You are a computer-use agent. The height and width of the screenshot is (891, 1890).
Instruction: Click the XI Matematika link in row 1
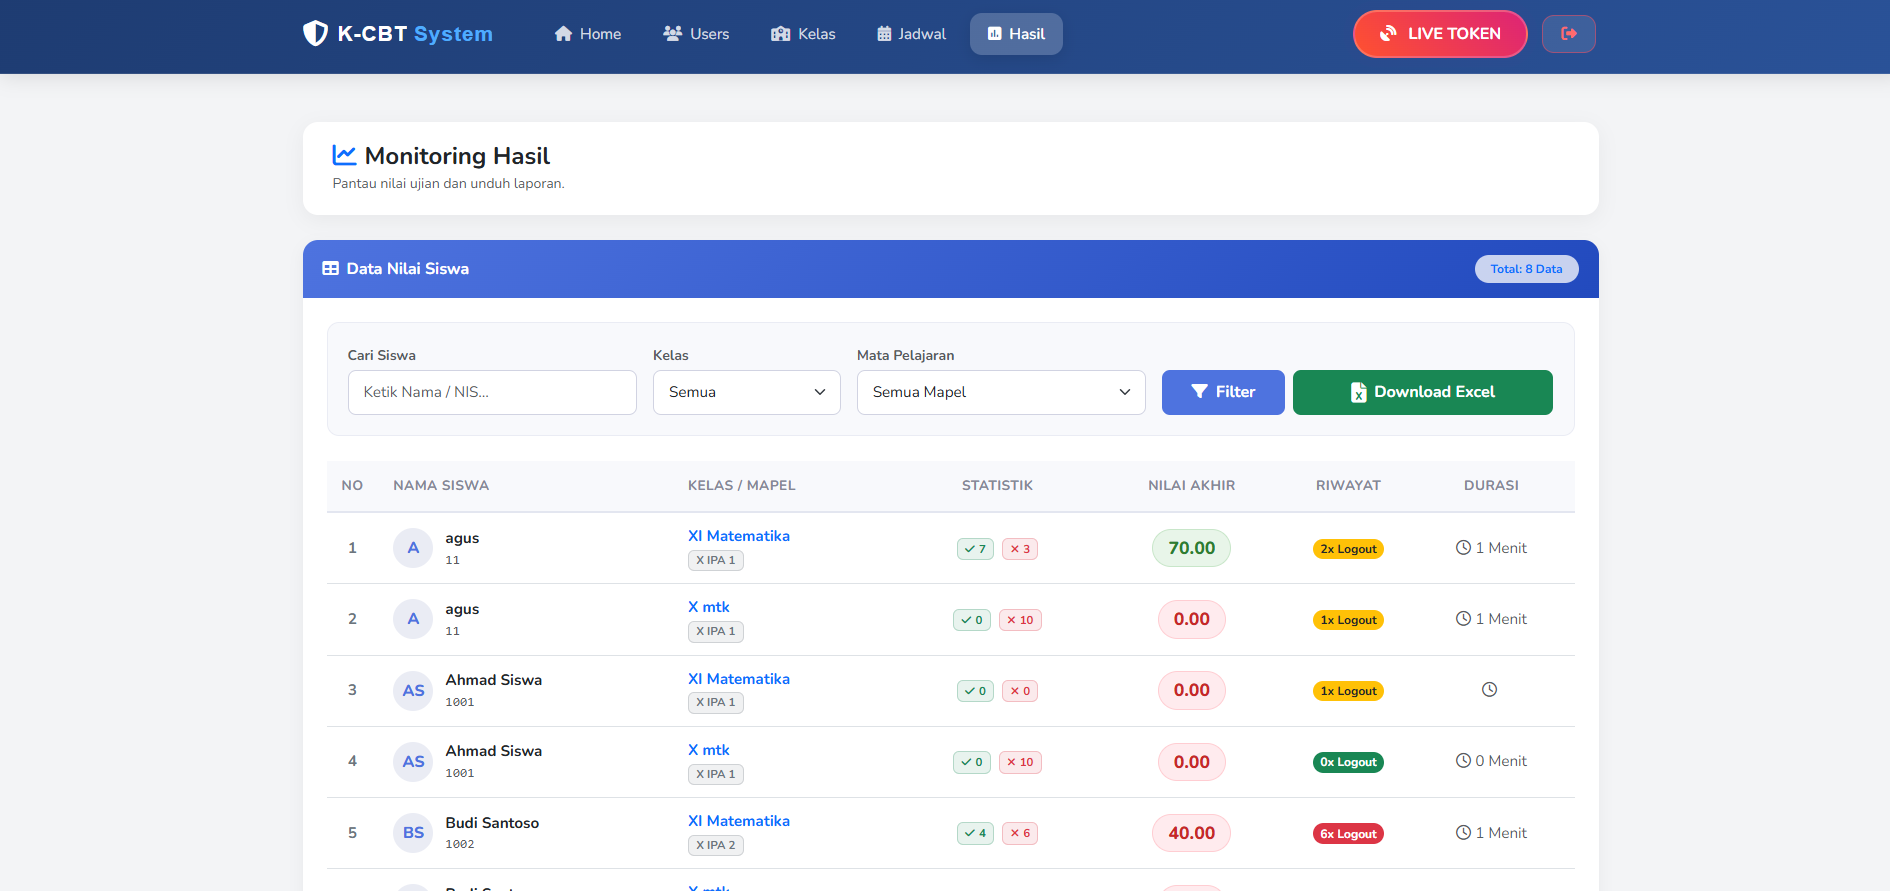tap(738, 536)
